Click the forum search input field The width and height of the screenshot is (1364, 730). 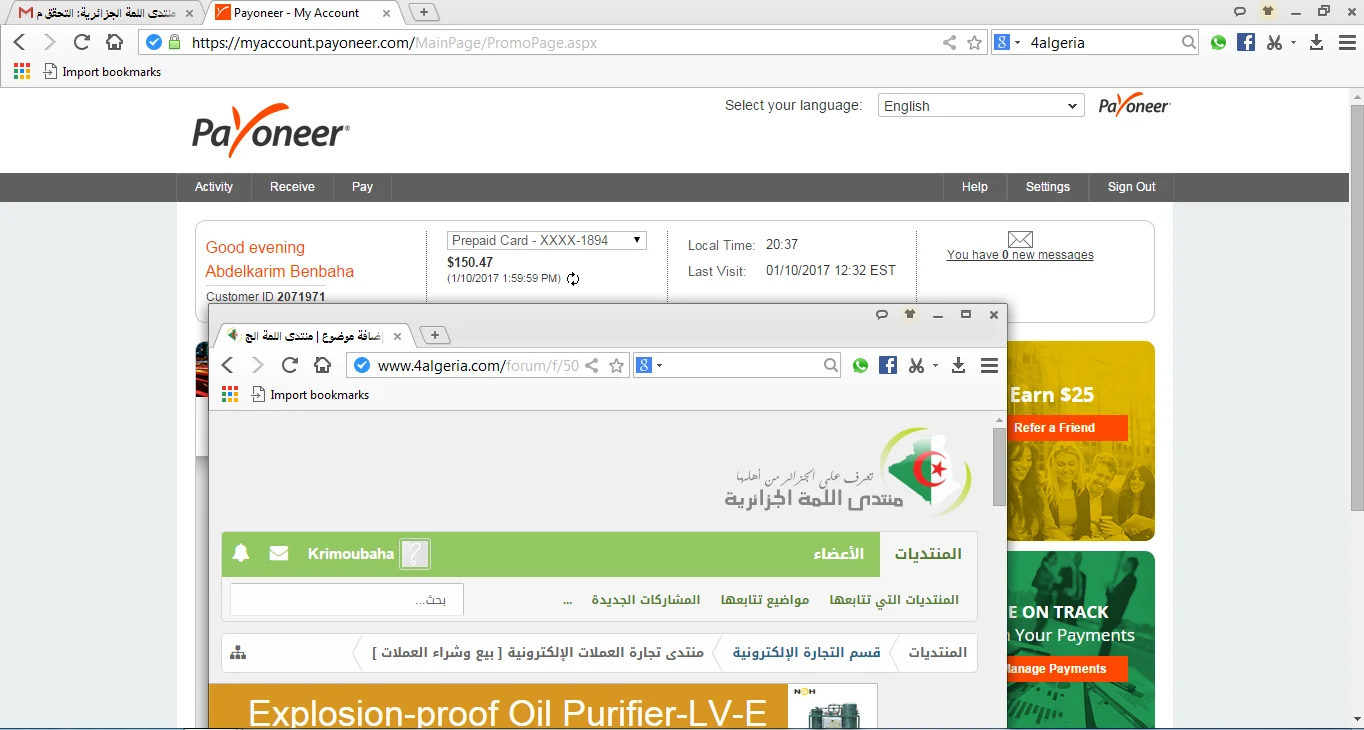[x=346, y=600]
